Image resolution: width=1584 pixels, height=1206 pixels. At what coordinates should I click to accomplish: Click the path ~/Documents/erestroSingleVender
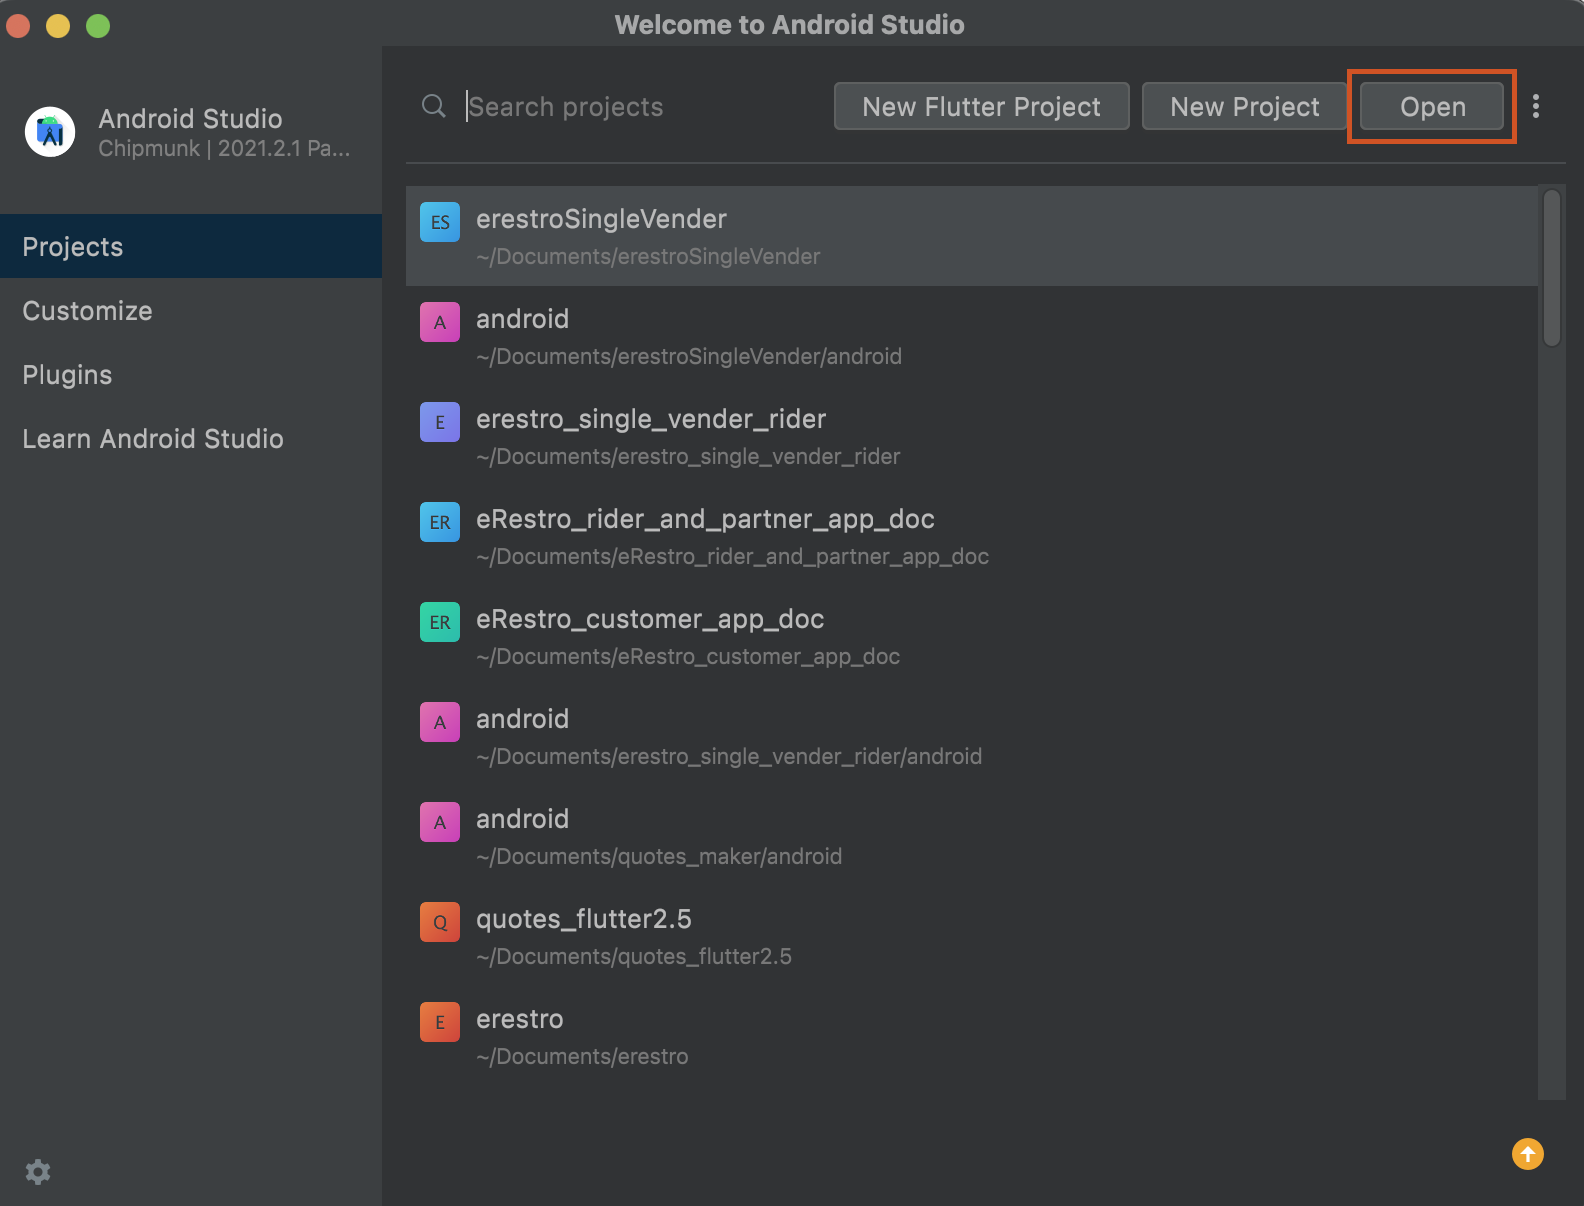point(648,256)
